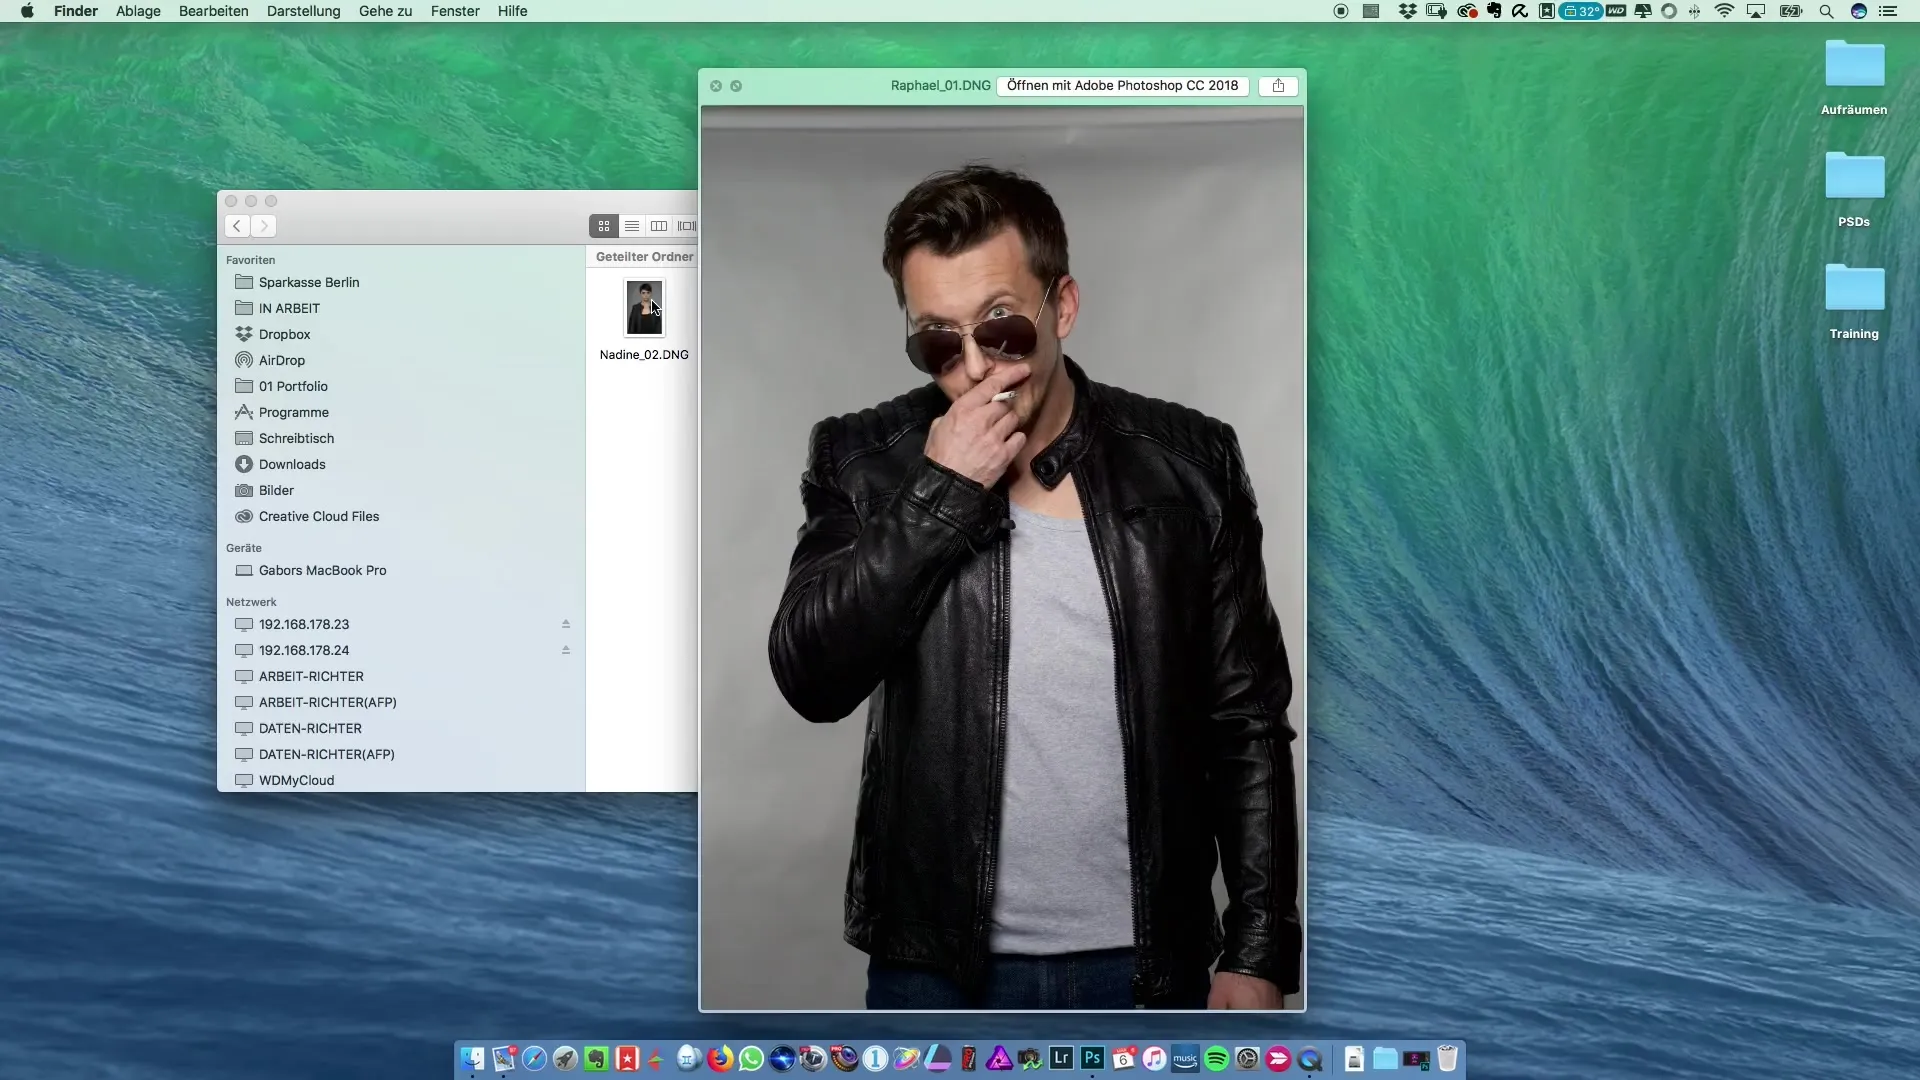Switch Finder to Cover Flow view
The height and width of the screenshot is (1080, 1920).
[686, 226]
